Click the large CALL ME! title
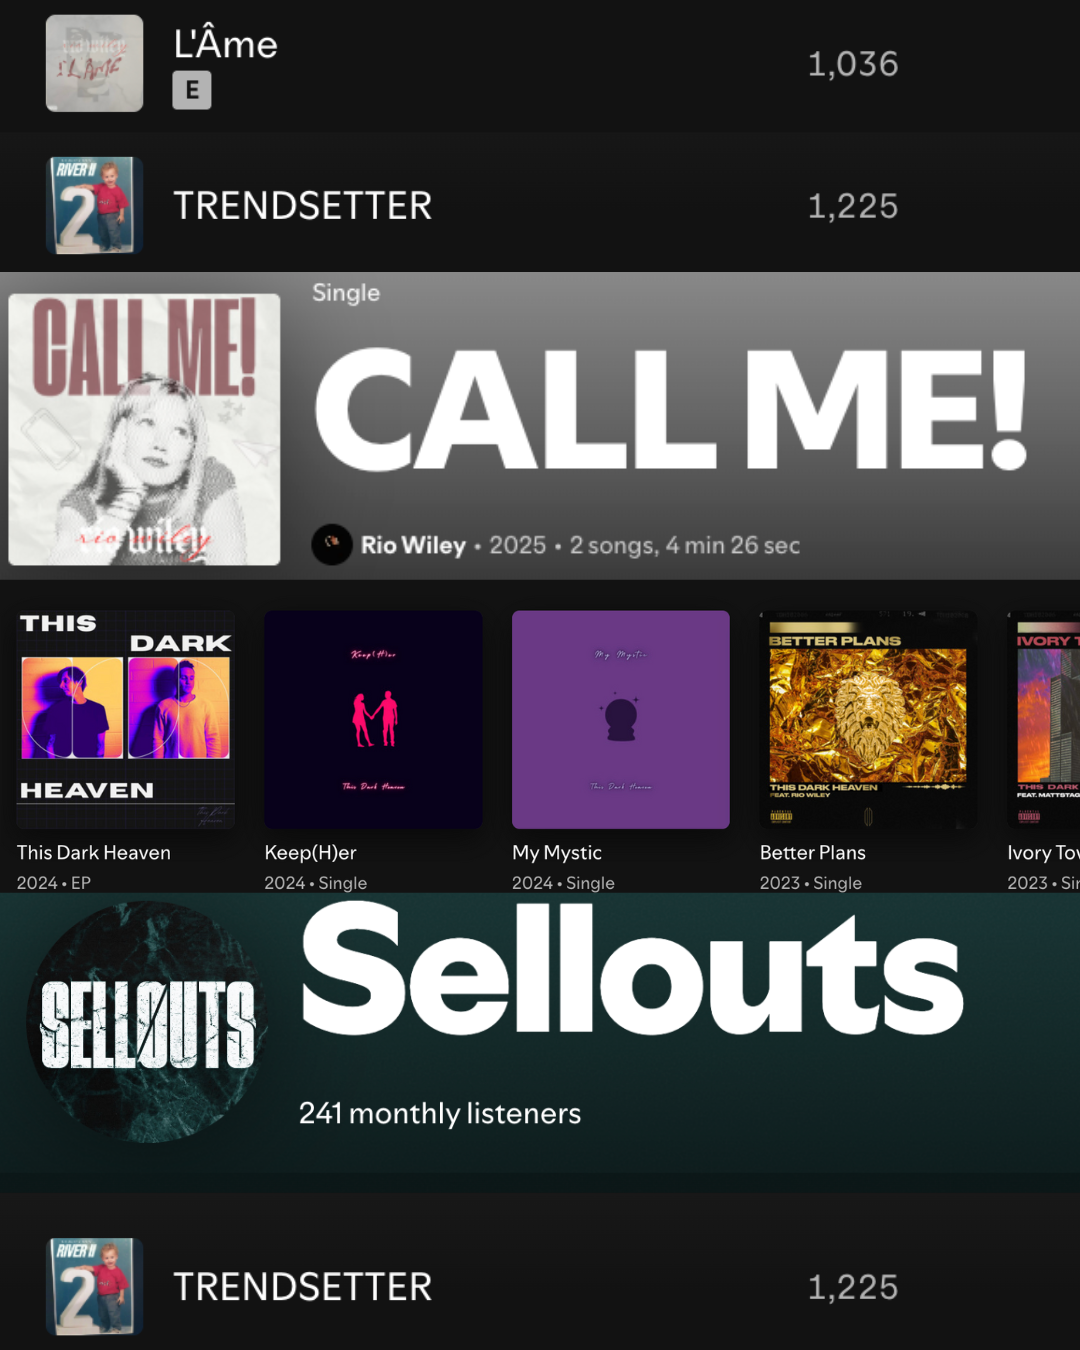This screenshot has height=1350, width=1080. click(671, 410)
